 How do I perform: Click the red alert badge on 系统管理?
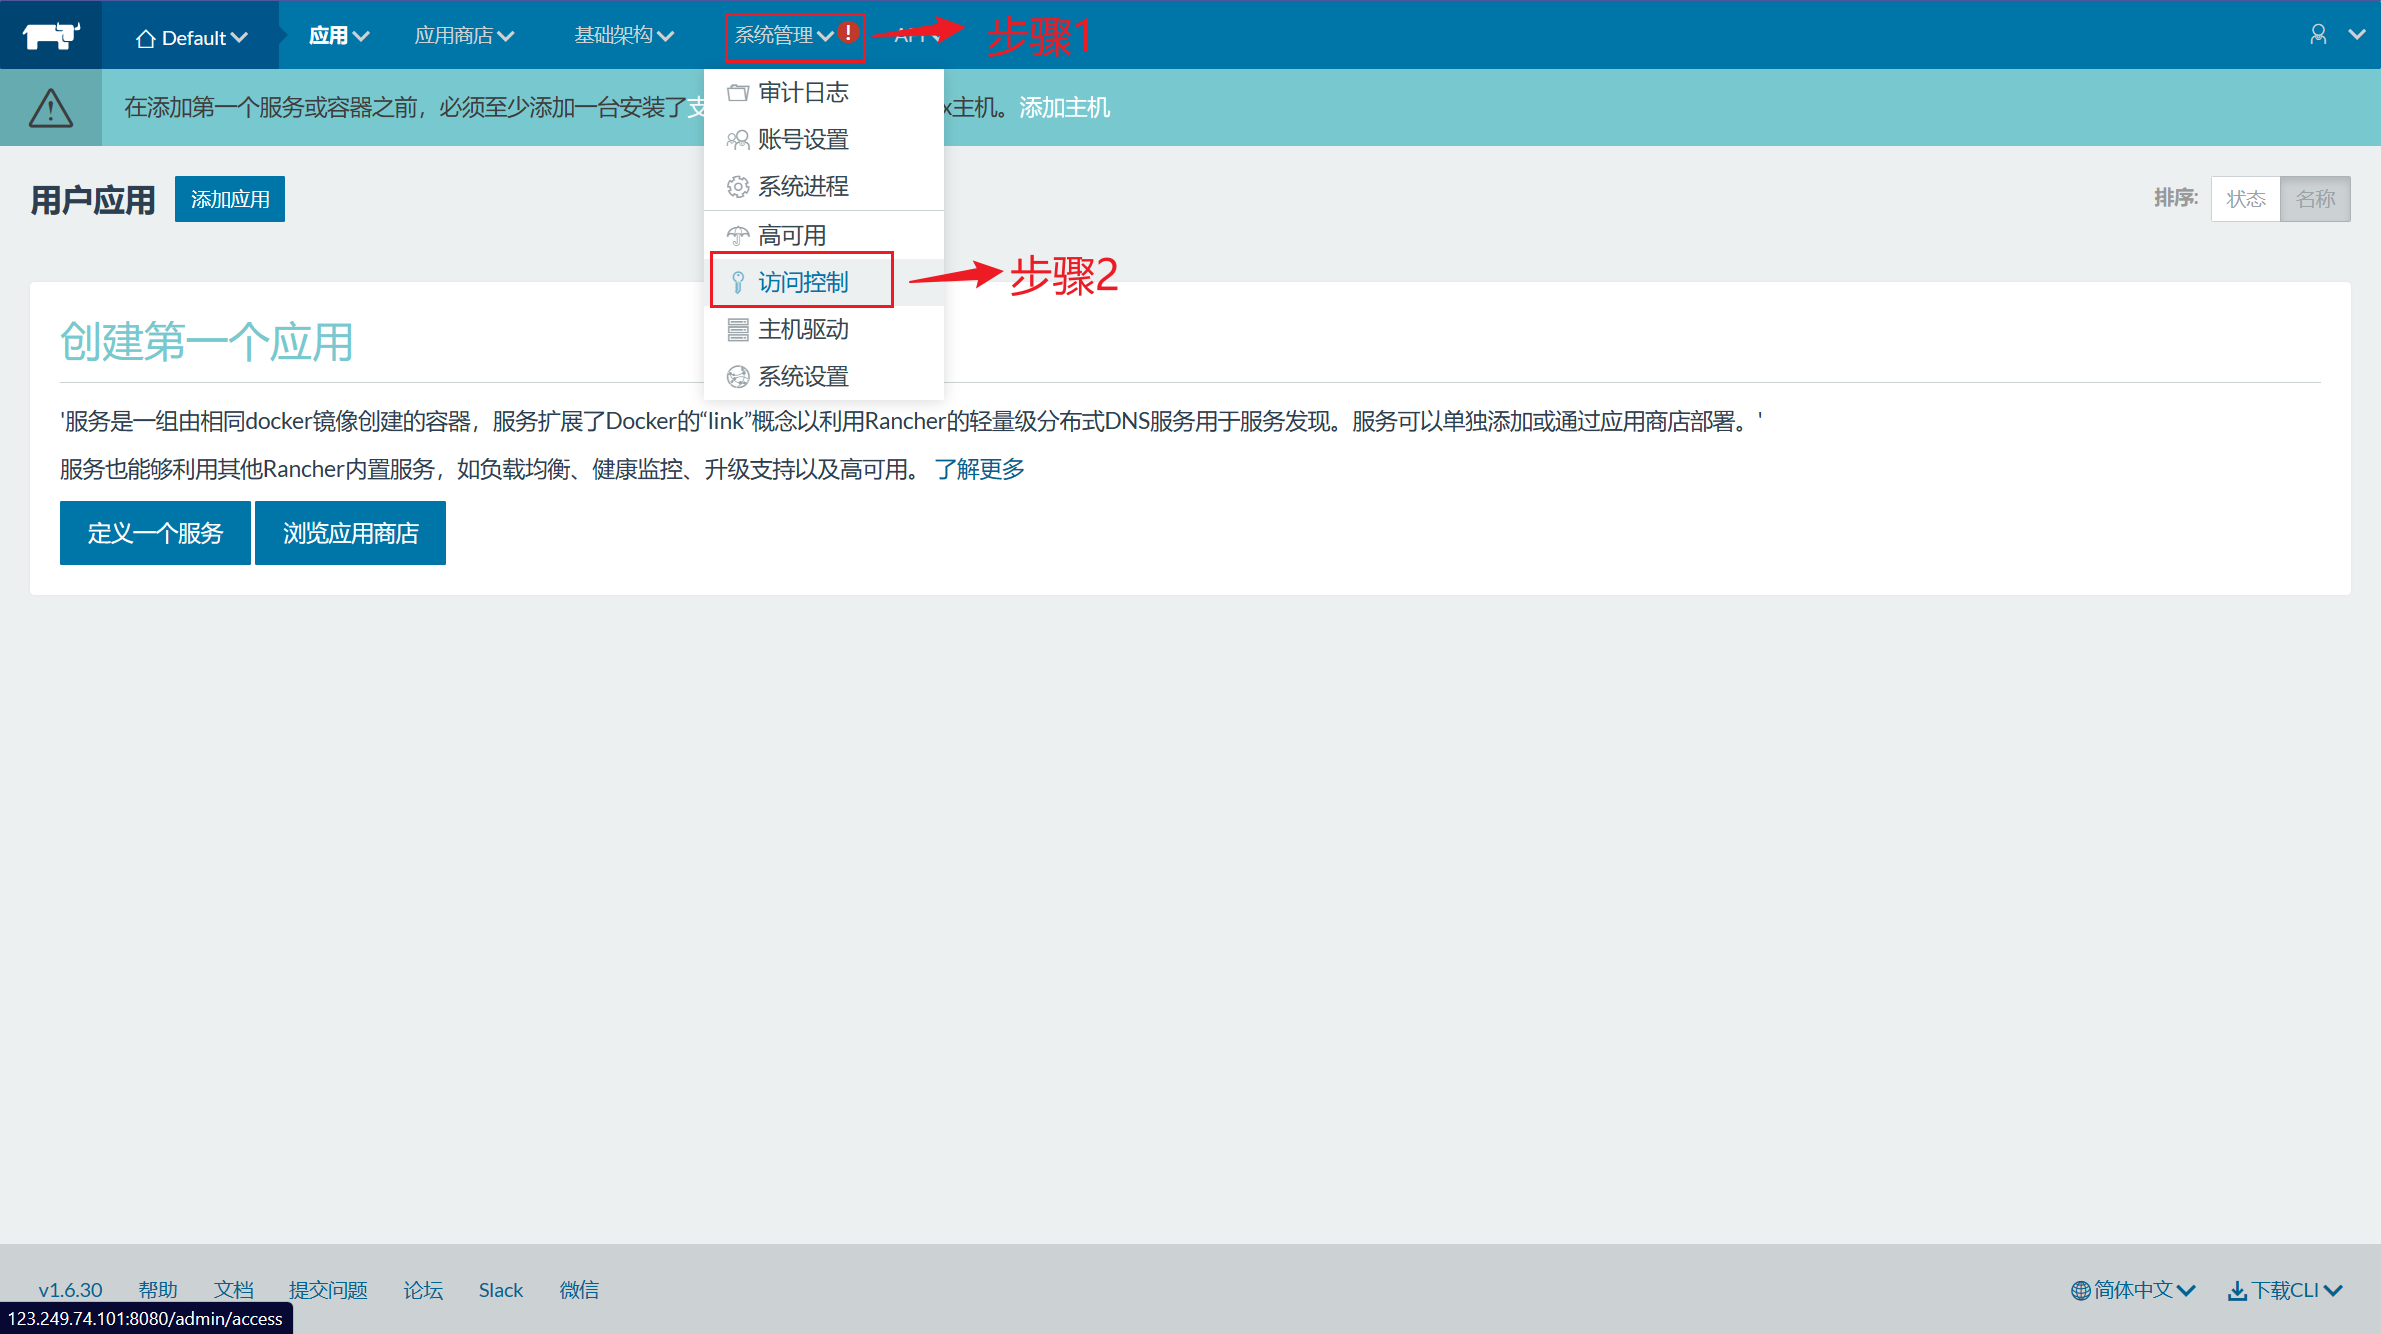click(848, 32)
